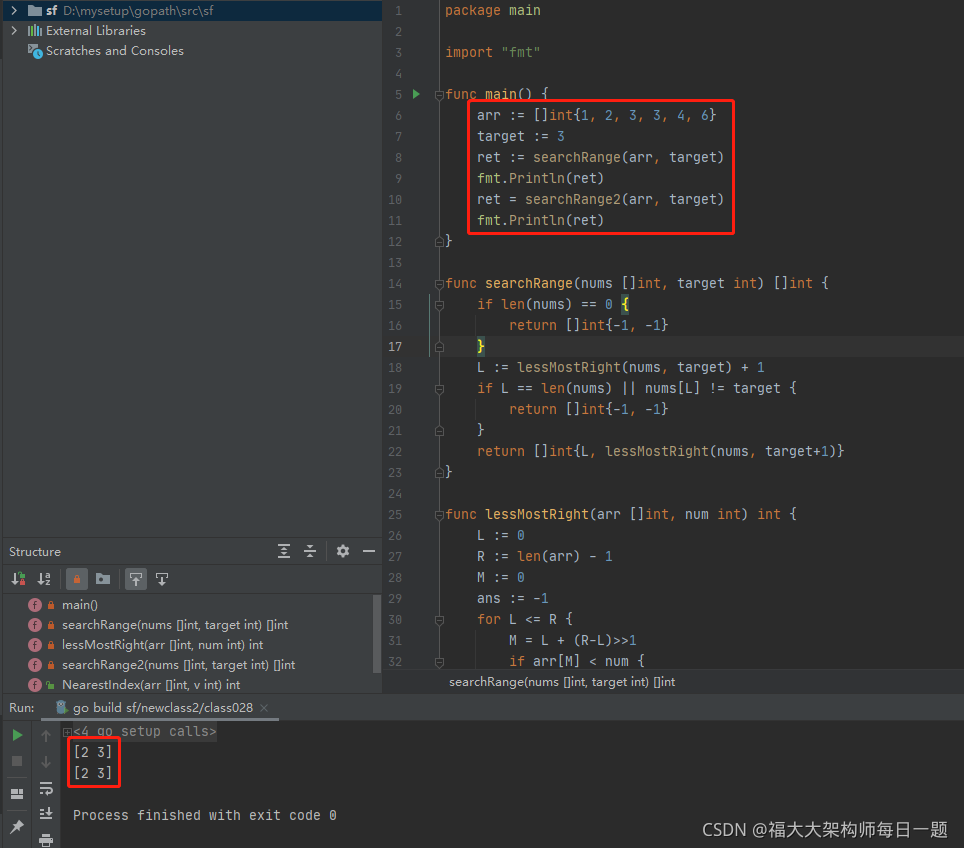Toggle soft-wrap in Run console
This screenshot has width=964, height=848.
(x=46, y=788)
